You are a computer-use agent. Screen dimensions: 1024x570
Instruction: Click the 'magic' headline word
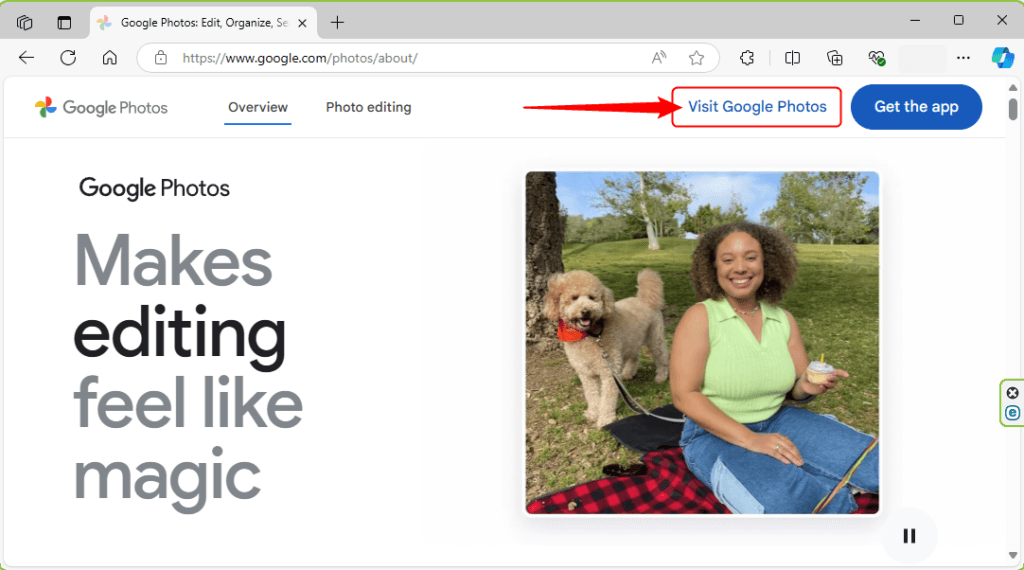click(x=167, y=480)
